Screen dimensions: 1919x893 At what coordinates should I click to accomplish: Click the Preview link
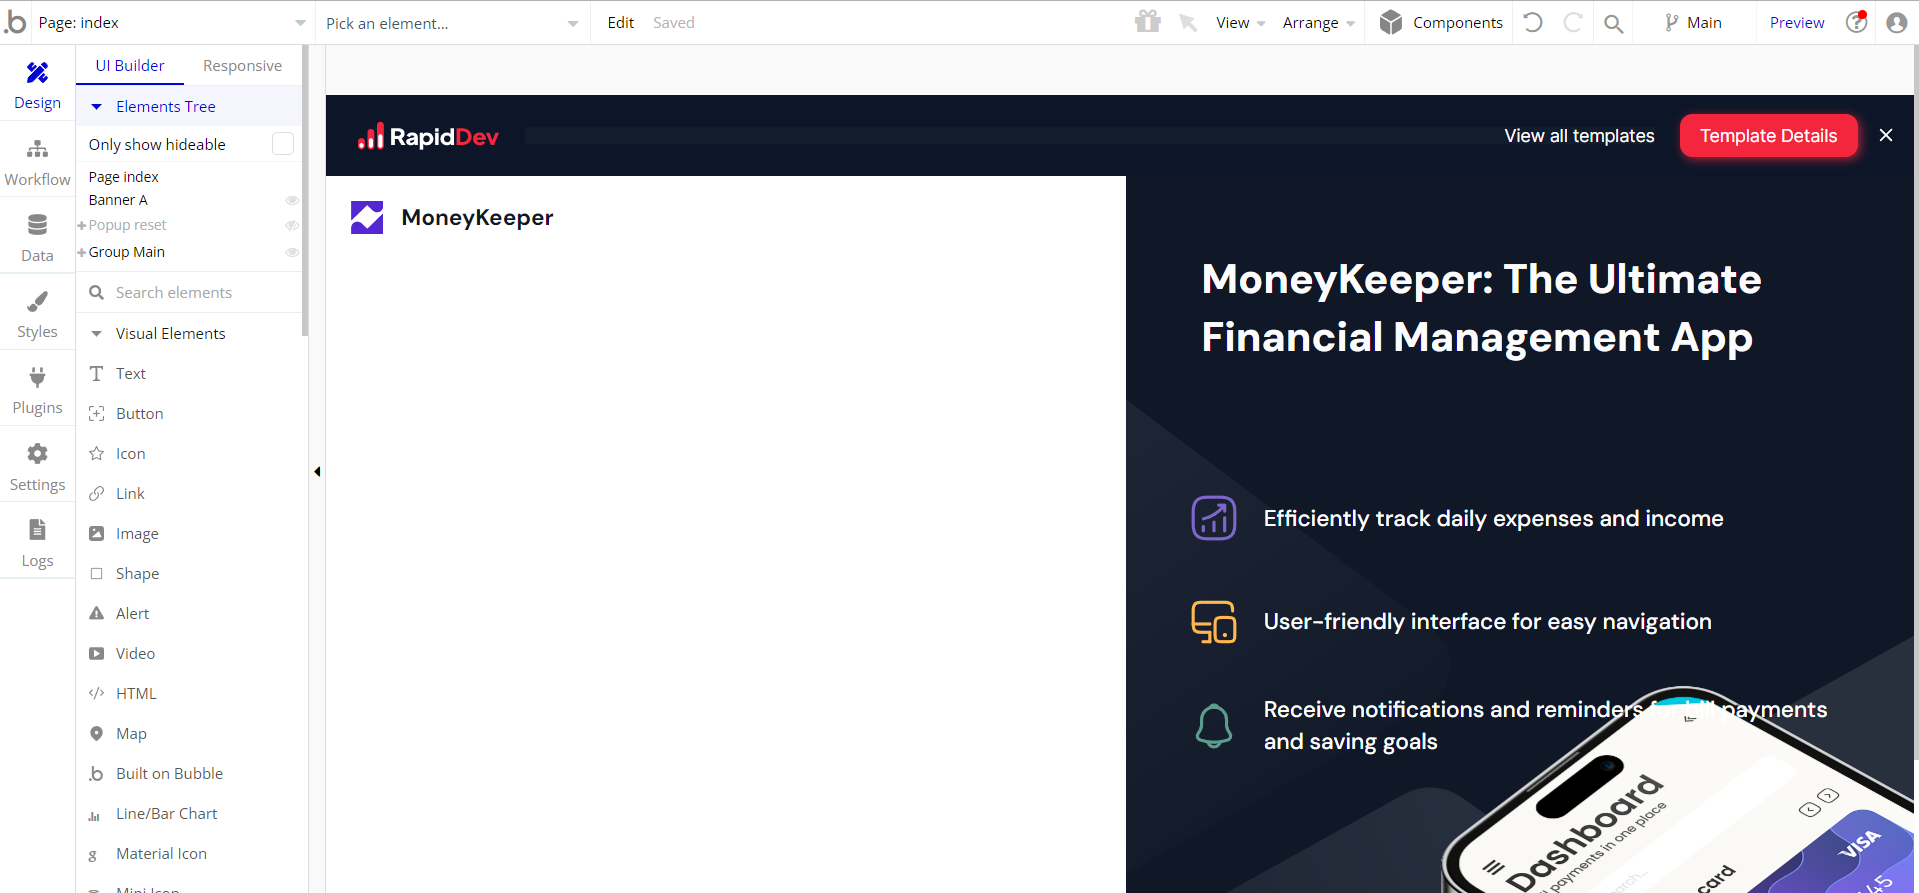pos(1796,22)
